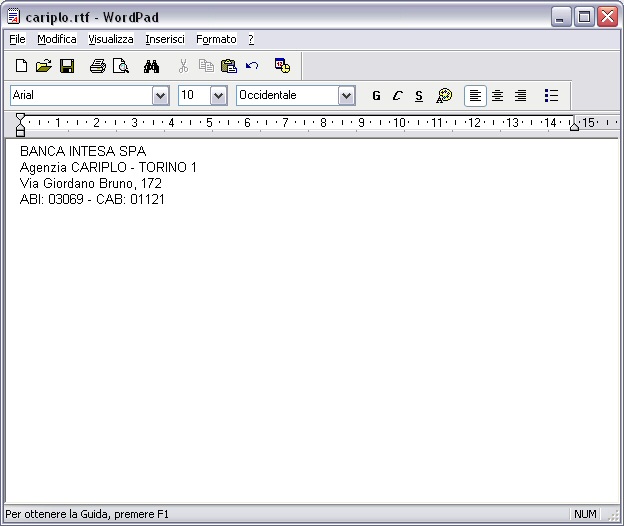624x526 pixels.
Task: Open the File menu
Action: pyautogui.click(x=17, y=39)
